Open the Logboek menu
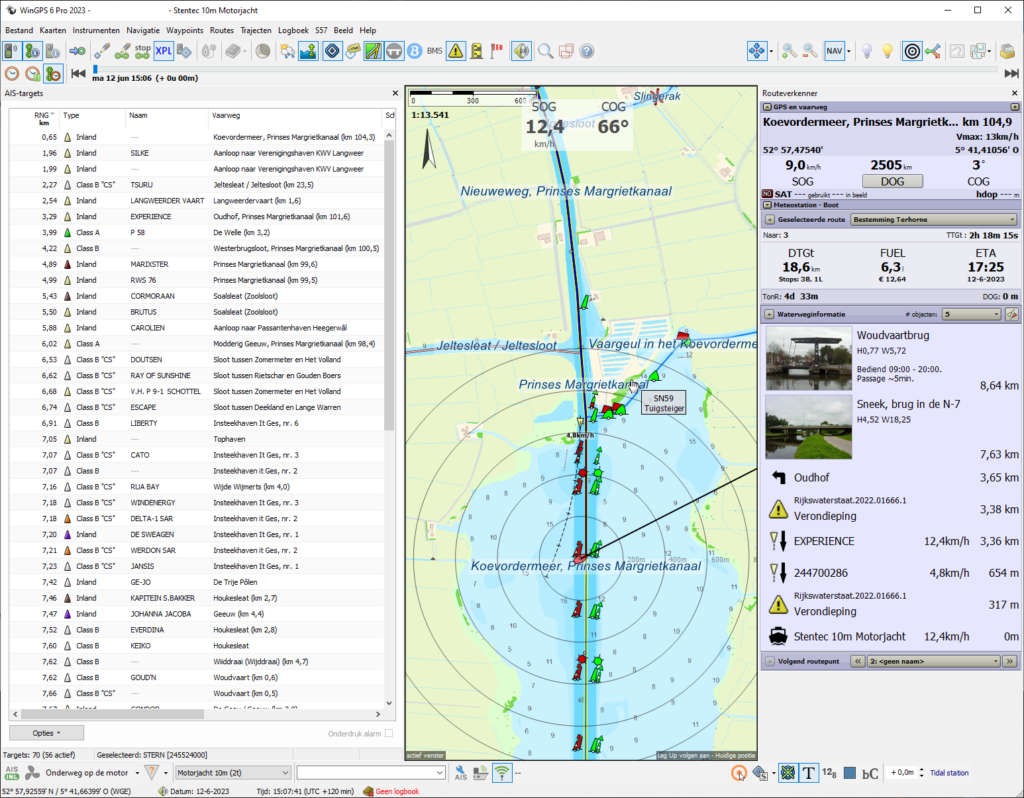The height and width of the screenshot is (798, 1024). 293,30
